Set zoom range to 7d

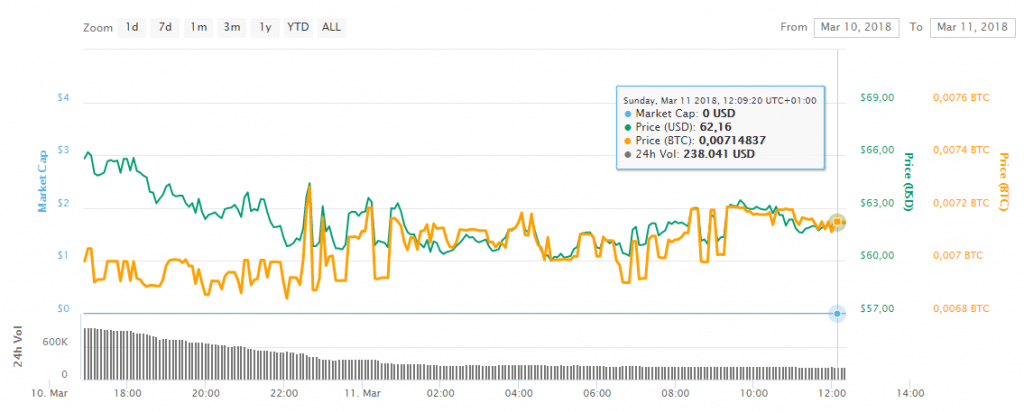[165, 27]
